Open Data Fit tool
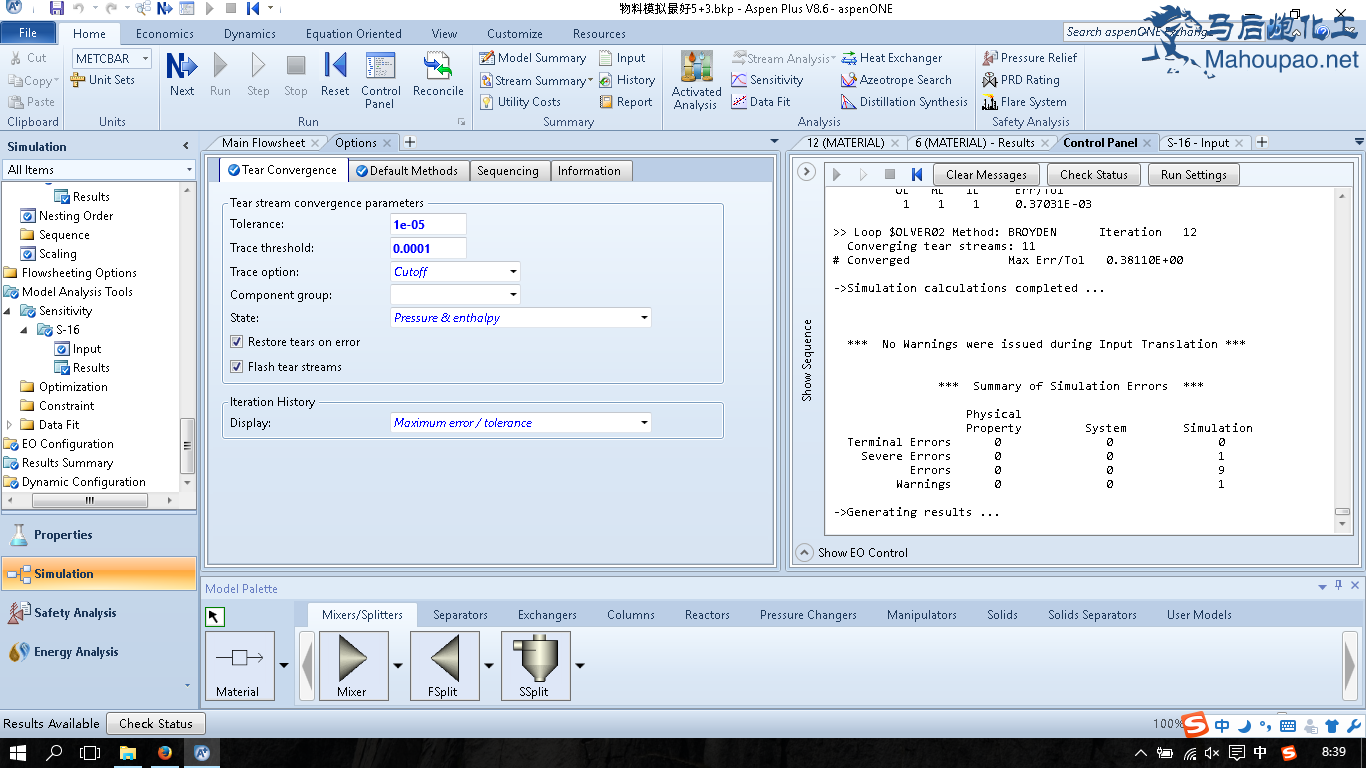The width and height of the screenshot is (1366, 768). click(x=760, y=102)
